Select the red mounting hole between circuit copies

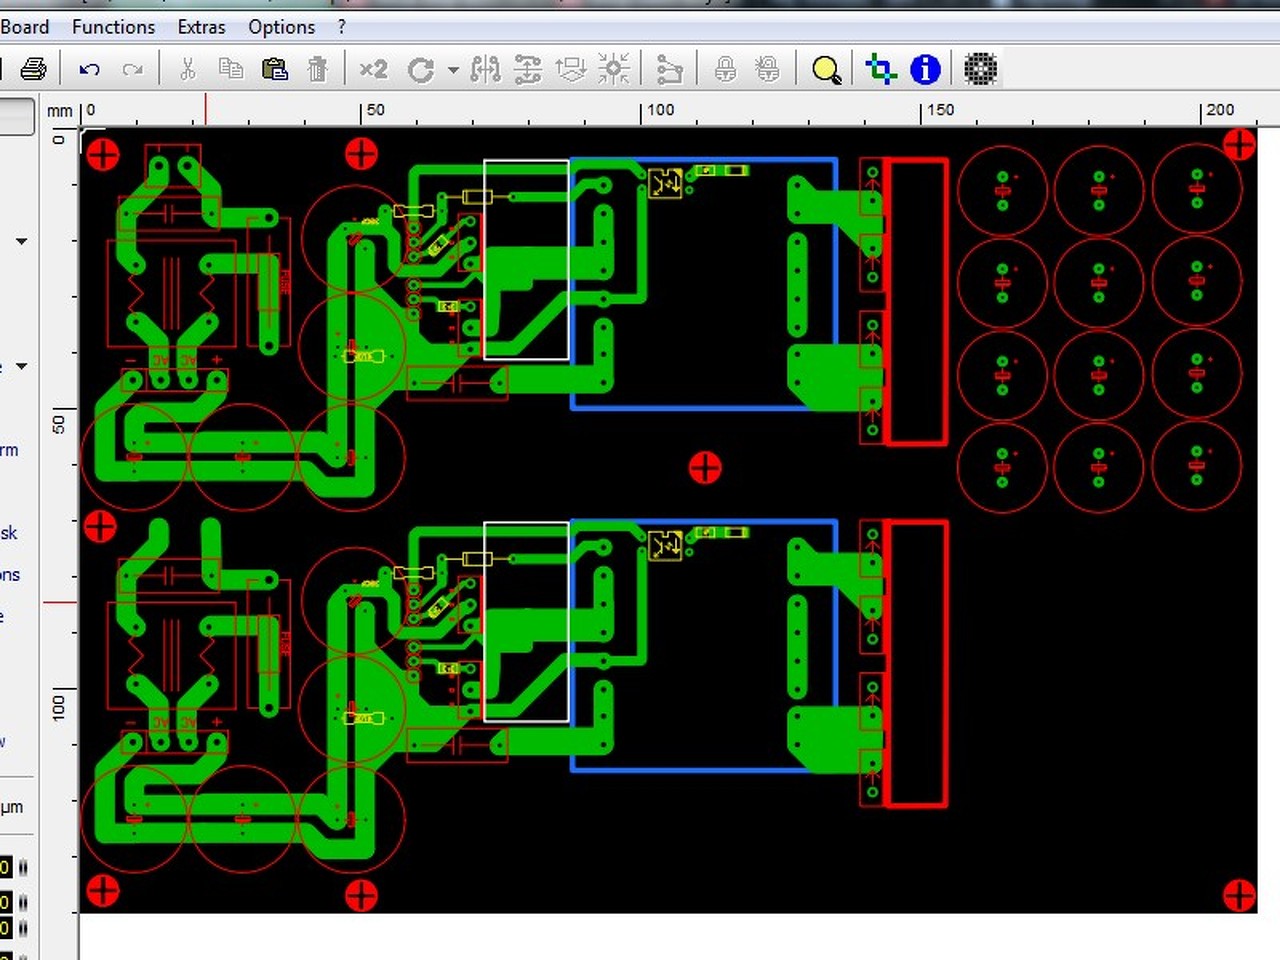(705, 467)
